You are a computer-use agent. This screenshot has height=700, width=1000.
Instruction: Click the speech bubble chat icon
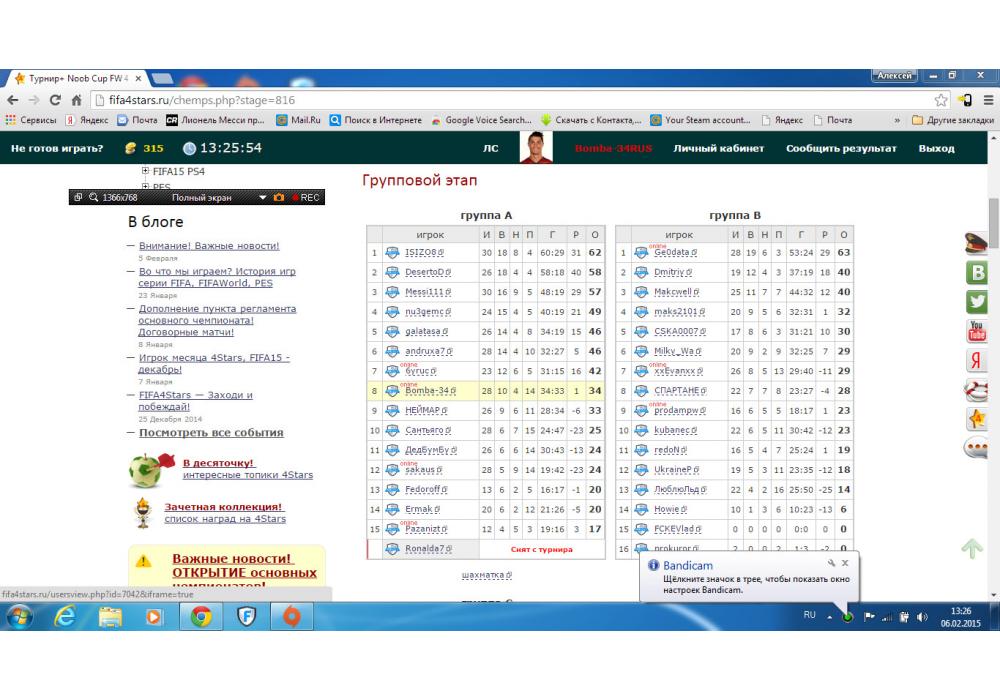coord(977,449)
